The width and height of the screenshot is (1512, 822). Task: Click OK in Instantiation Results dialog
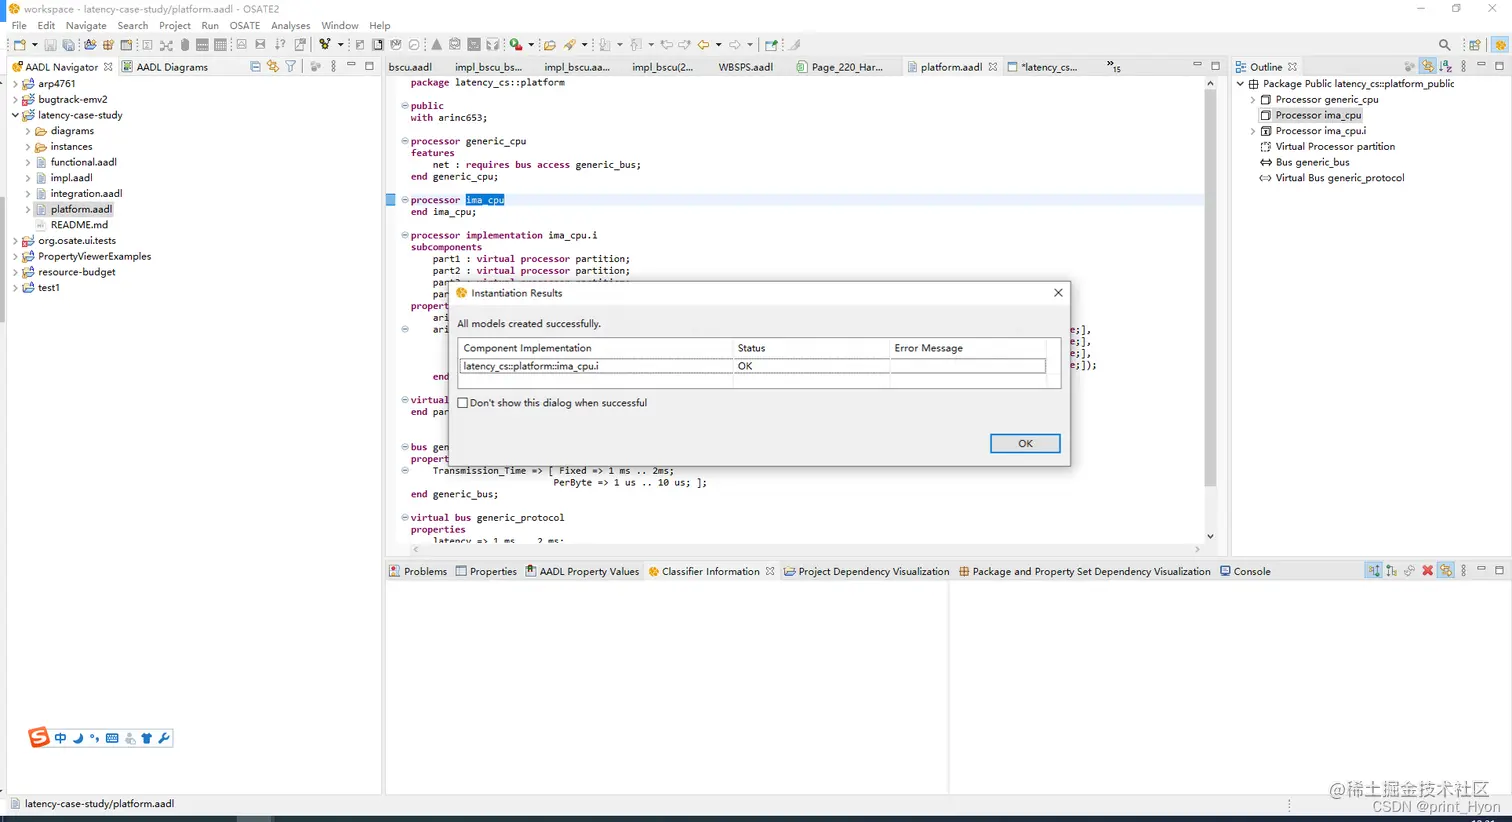point(1025,443)
